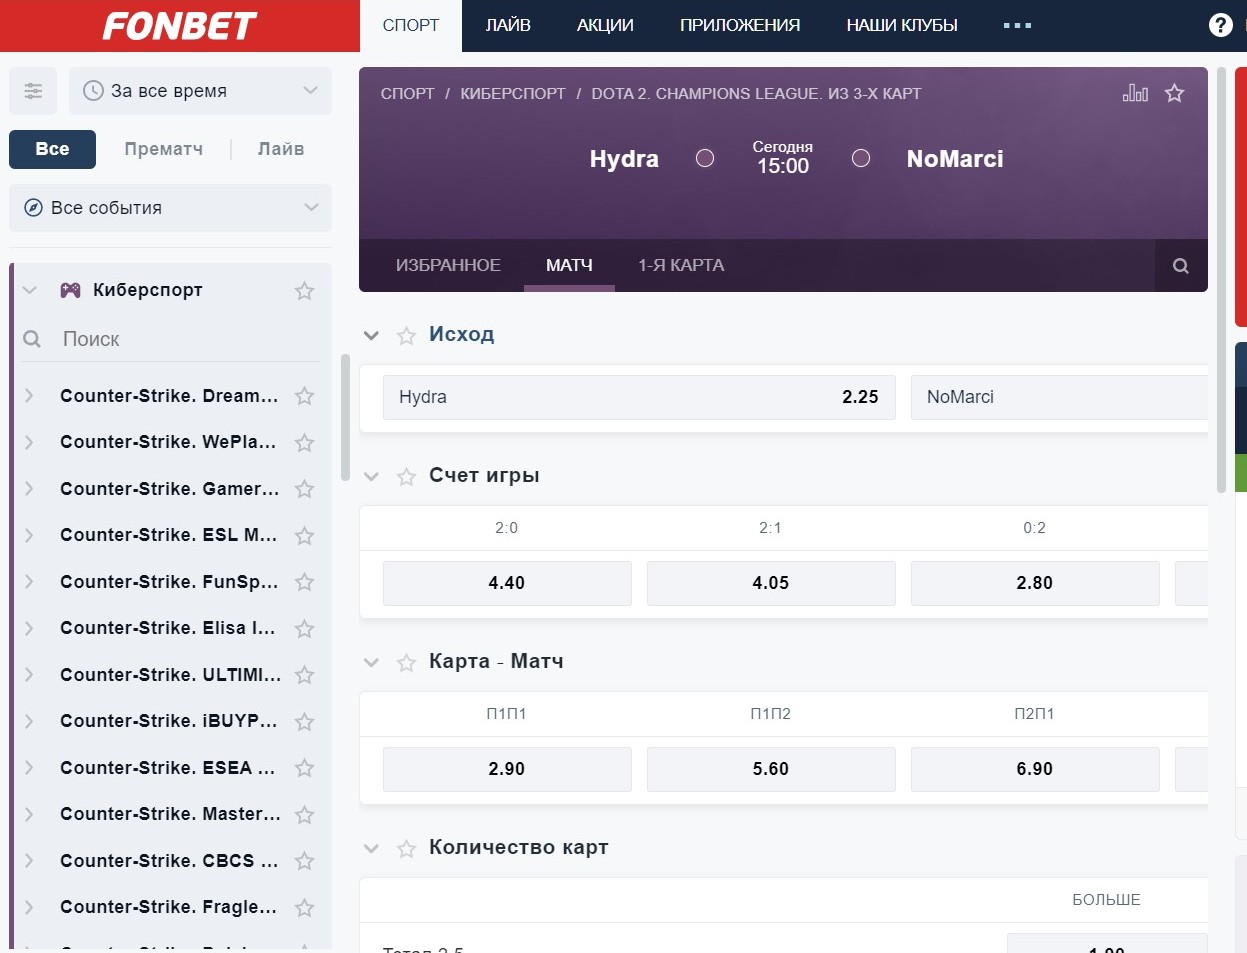Follow the КИБЕРСПОРТ breadcrumb link
The image size is (1247, 953).
tap(513, 93)
